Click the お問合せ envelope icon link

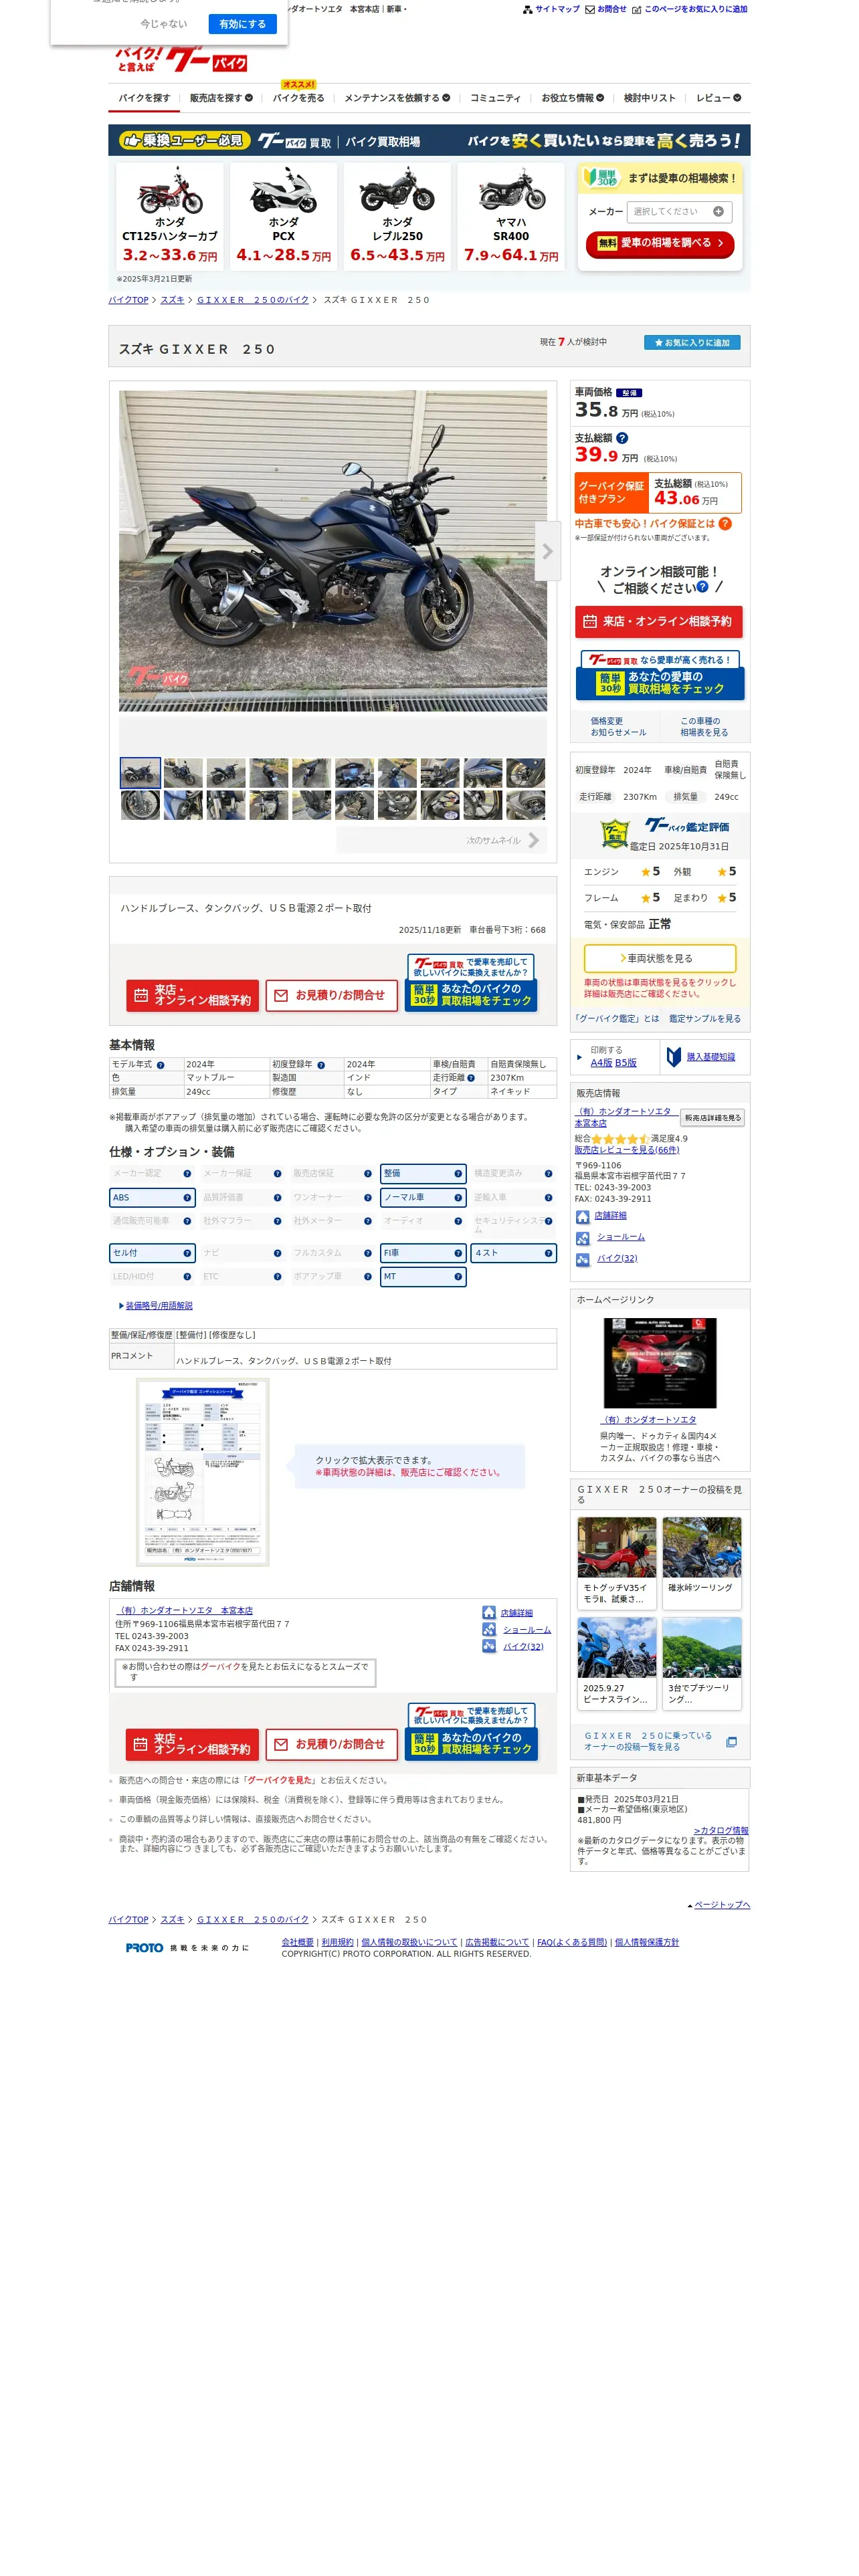click(x=606, y=9)
